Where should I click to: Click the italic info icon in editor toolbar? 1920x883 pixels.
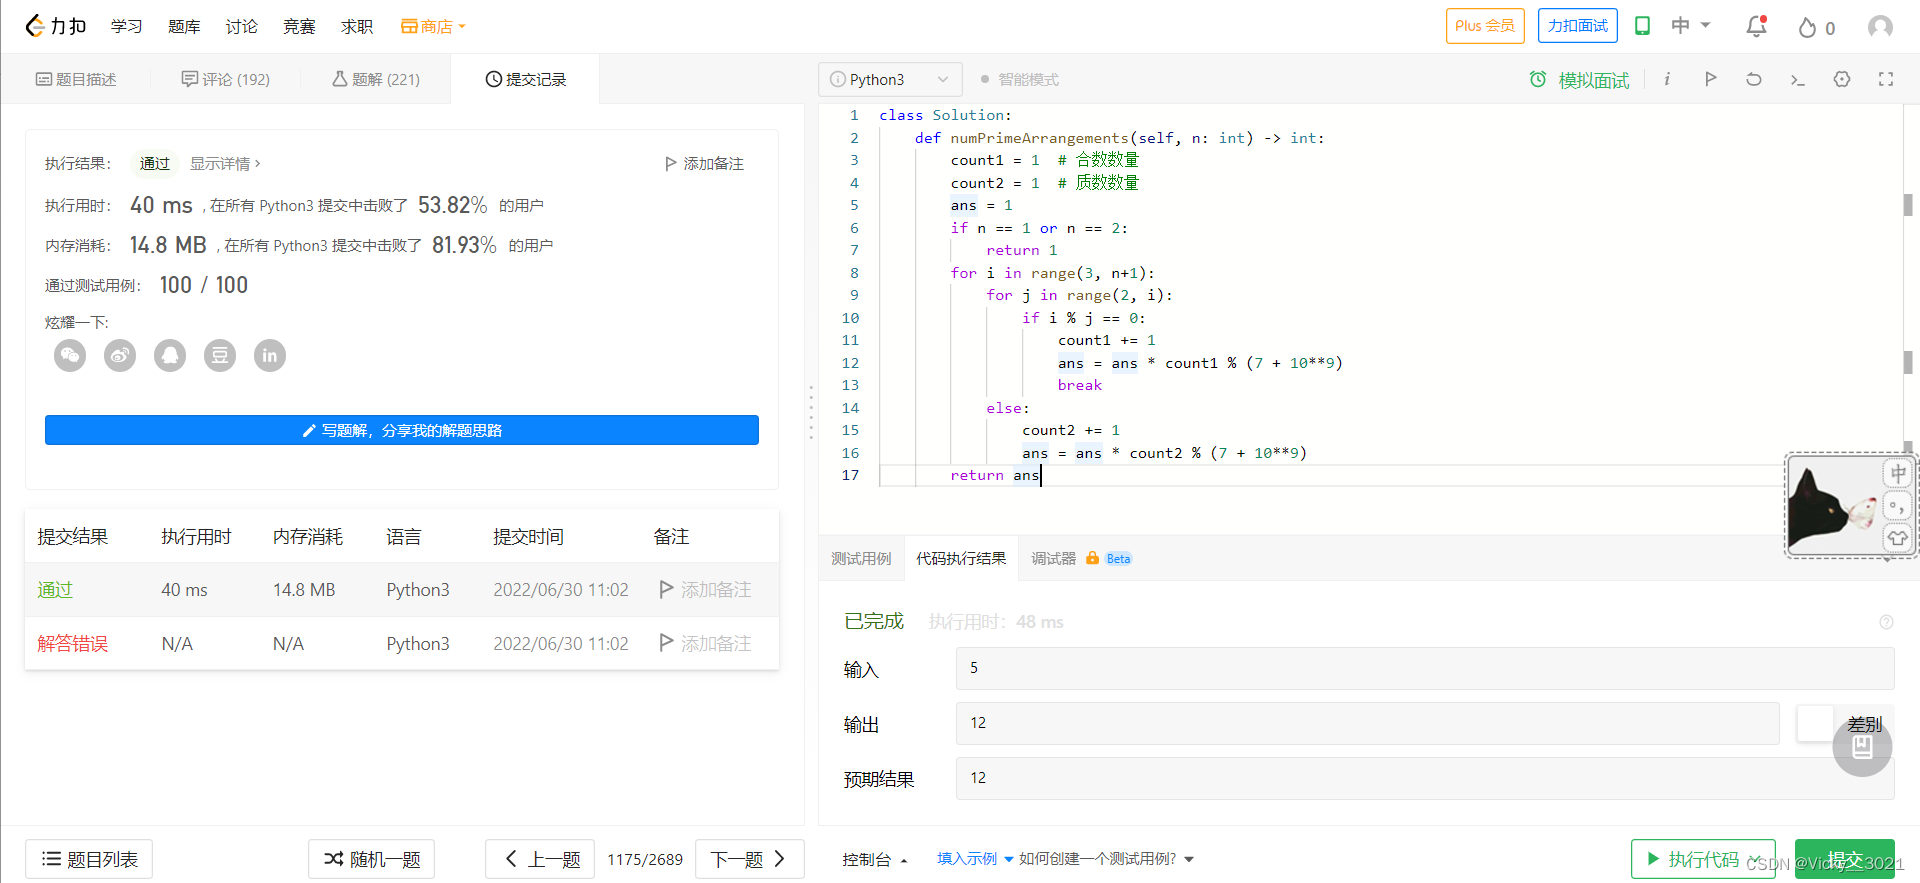pos(1667,79)
